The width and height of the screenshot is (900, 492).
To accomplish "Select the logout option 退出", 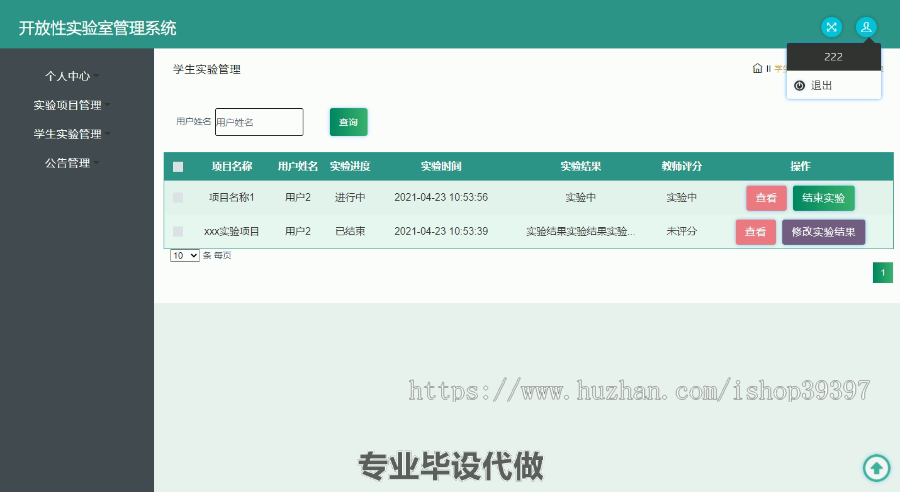I will point(833,86).
